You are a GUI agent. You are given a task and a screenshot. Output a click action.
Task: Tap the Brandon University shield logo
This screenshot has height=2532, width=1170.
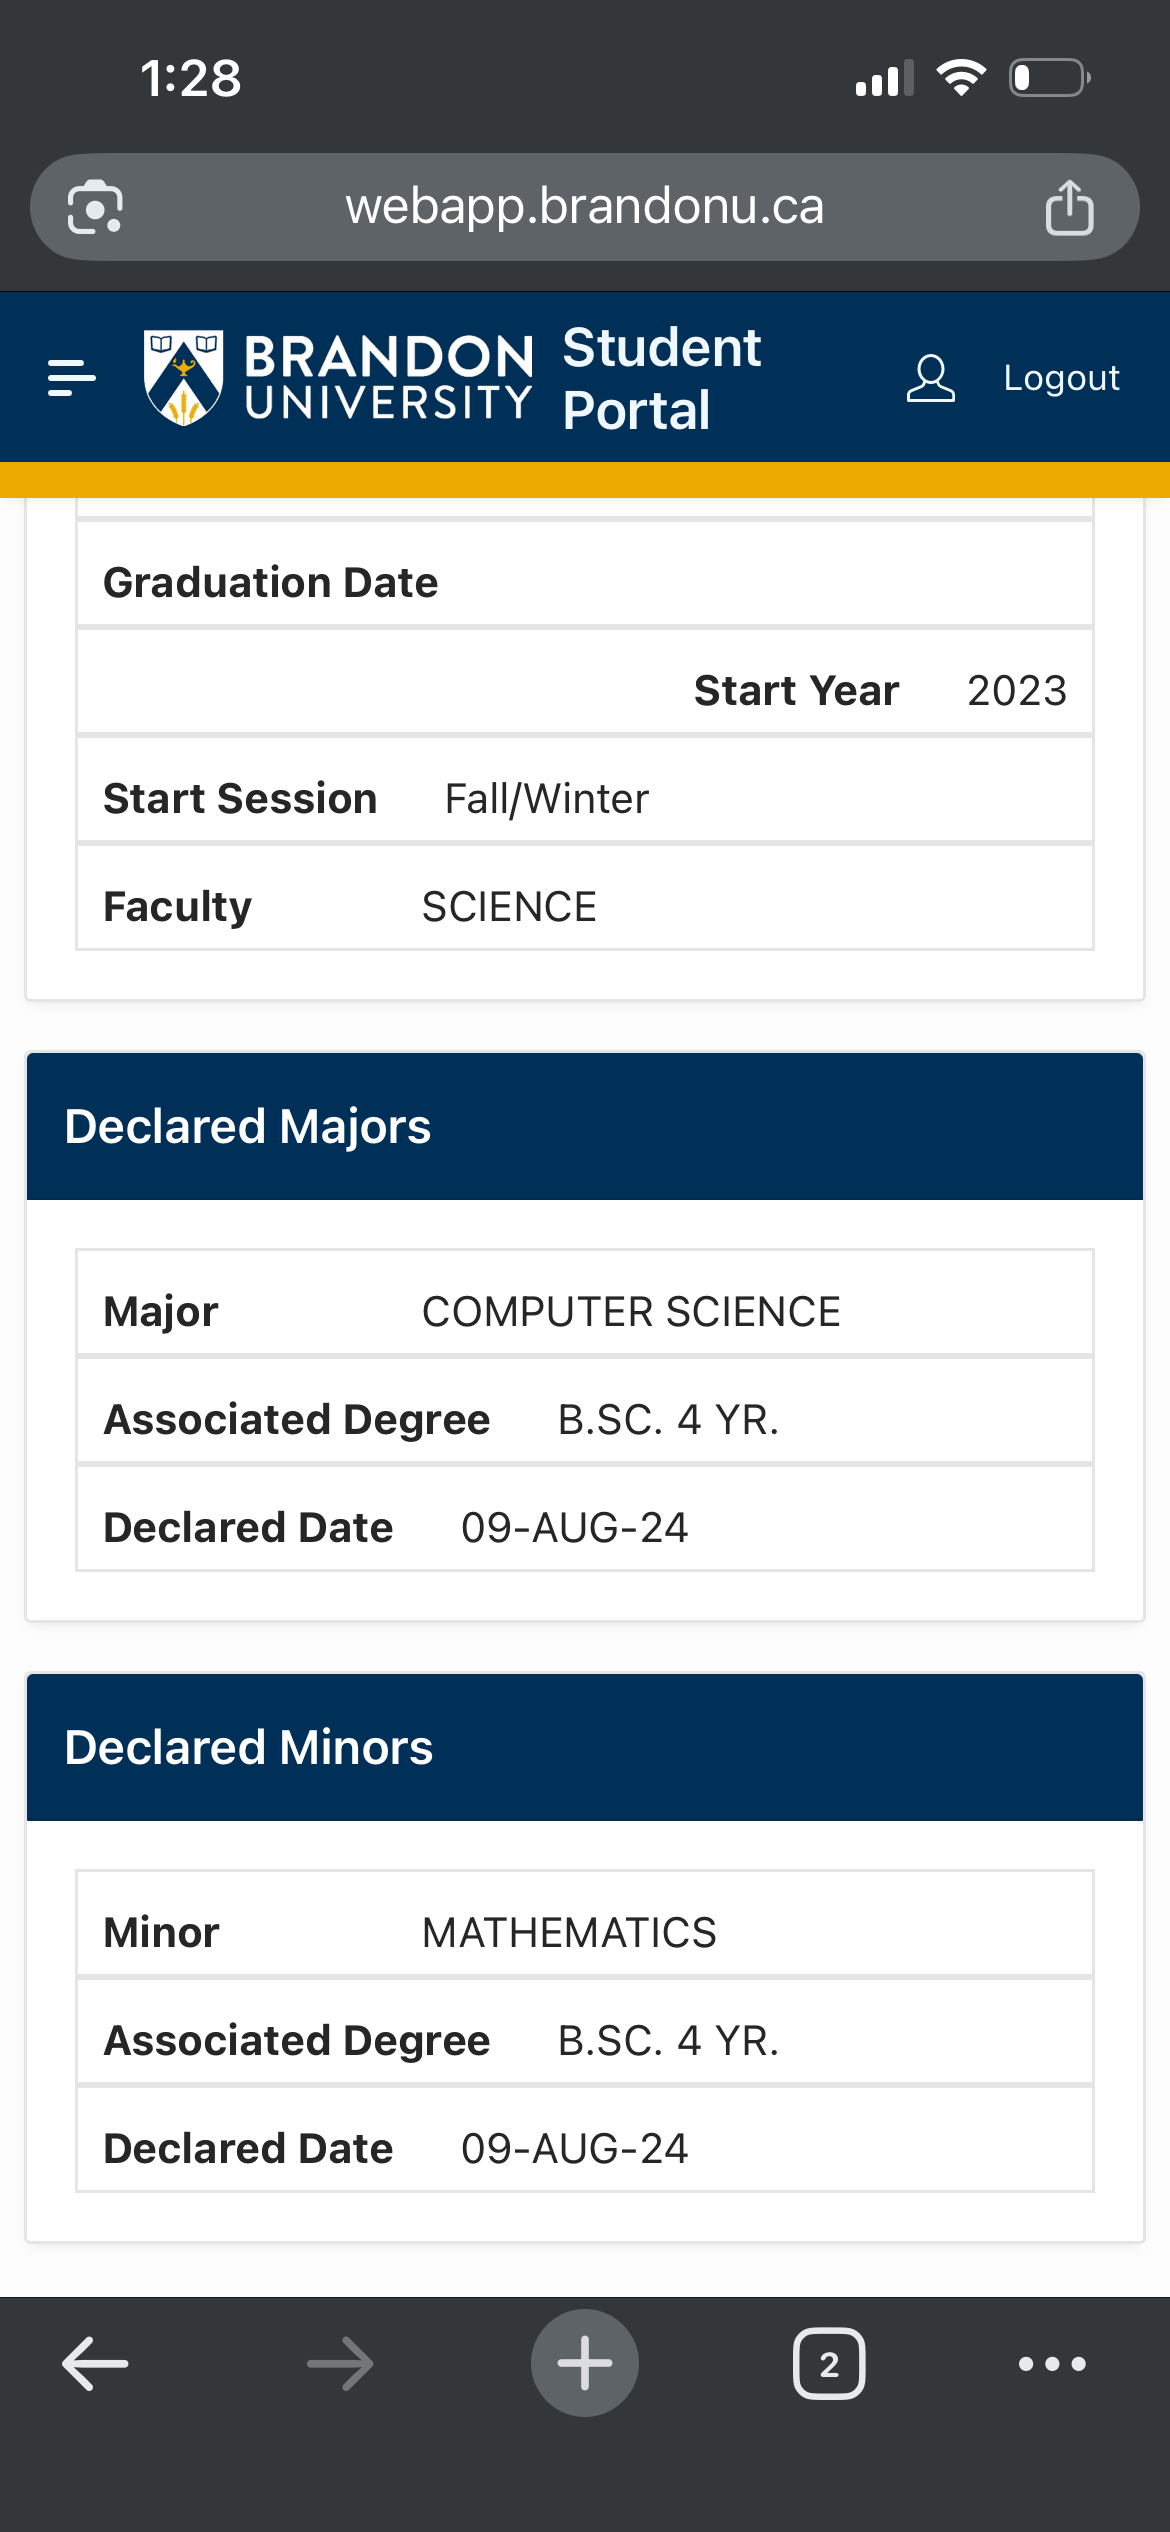click(x=183, y=378)
